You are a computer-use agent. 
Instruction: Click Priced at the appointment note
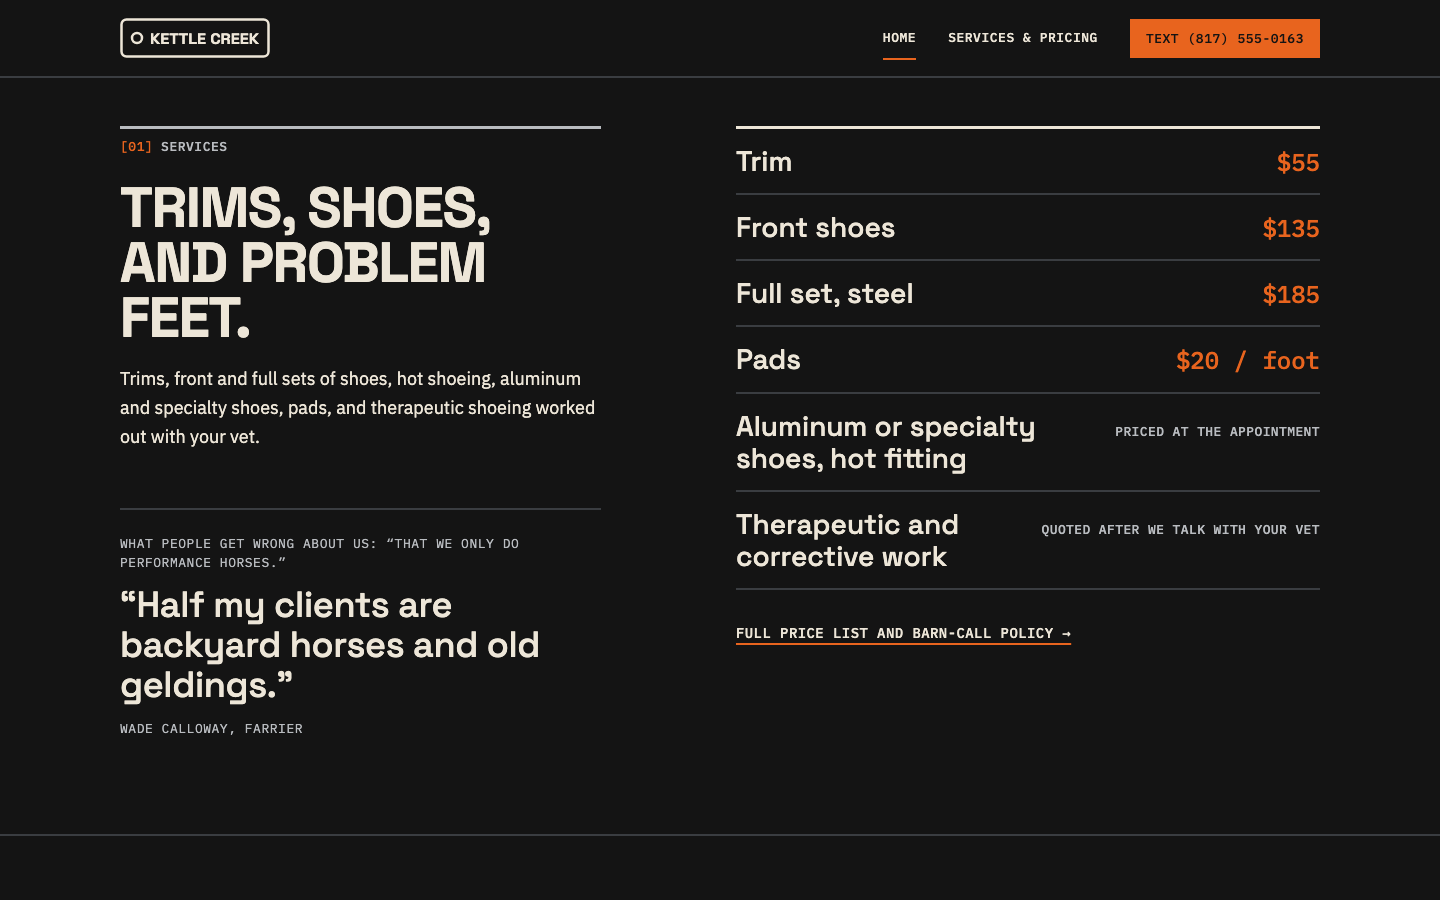click(x=1217, y=432)
